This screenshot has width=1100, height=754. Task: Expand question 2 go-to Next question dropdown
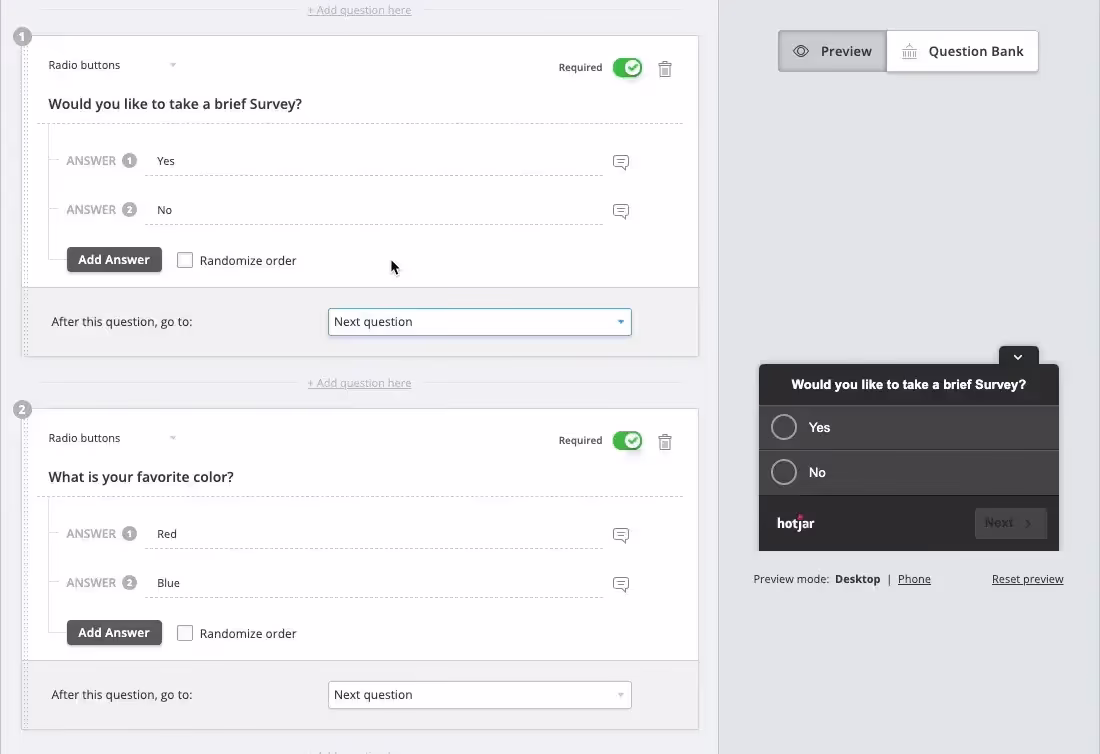pos(479,695)
